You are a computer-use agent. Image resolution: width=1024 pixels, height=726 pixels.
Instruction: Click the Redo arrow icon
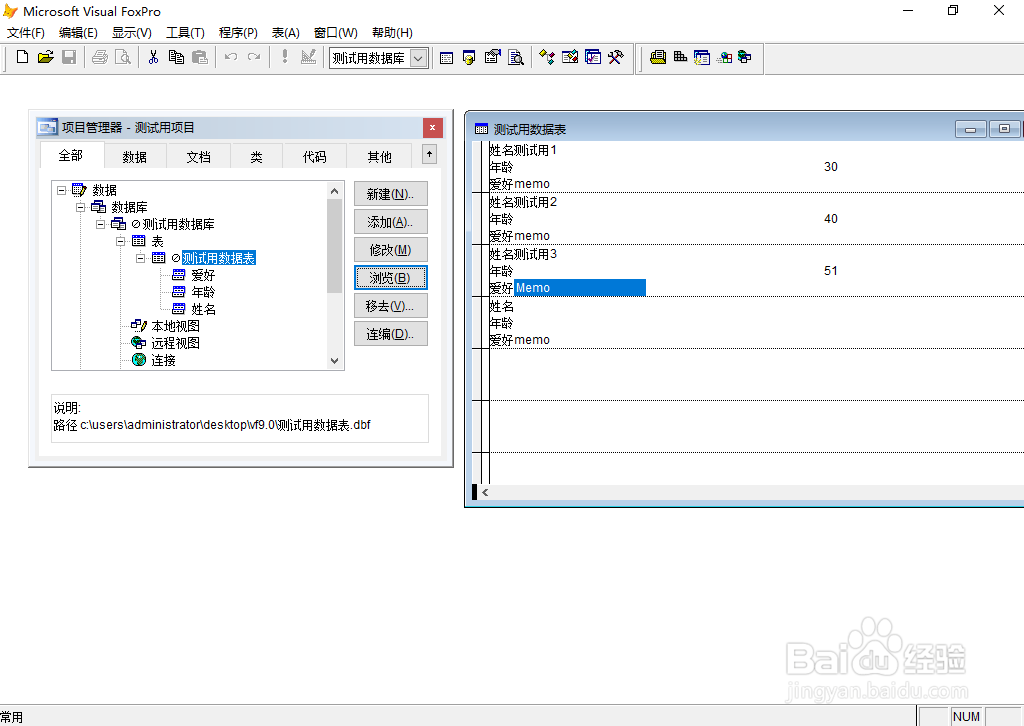[254, 57]
